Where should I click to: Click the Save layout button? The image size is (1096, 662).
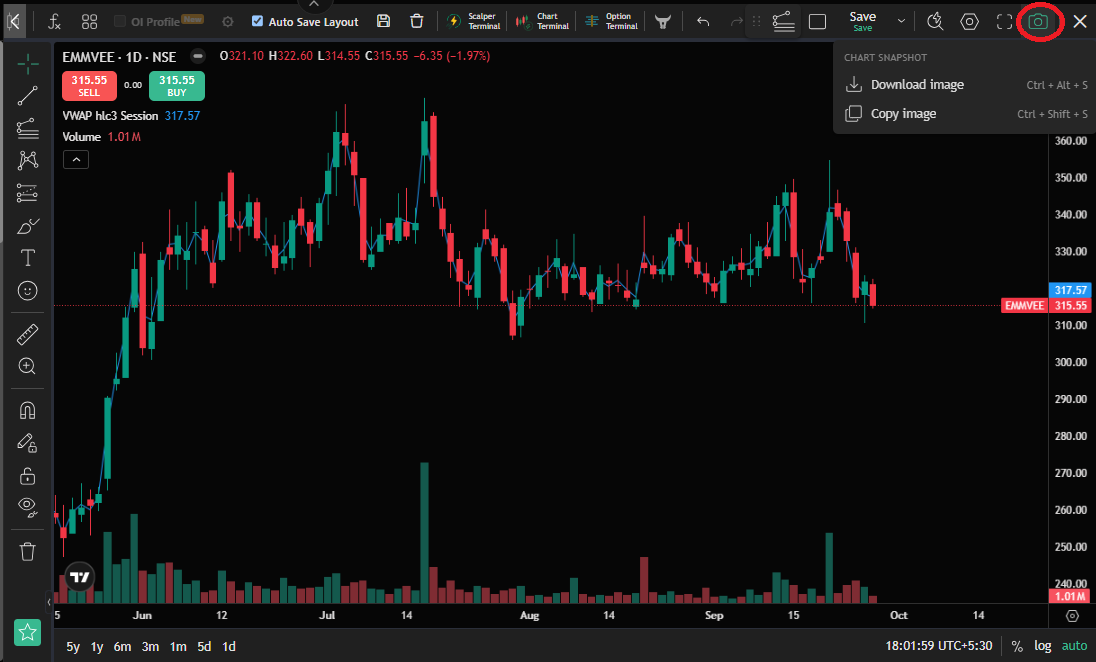click(x=863, y=21)
